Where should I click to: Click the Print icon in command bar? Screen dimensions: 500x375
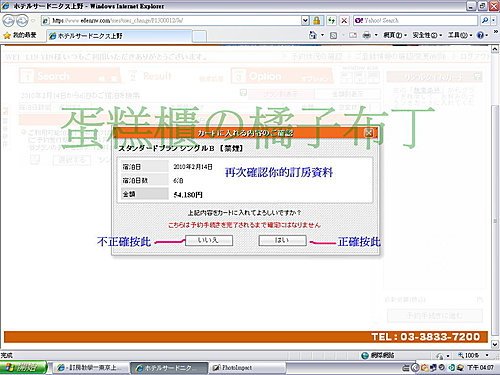(366, 35)
